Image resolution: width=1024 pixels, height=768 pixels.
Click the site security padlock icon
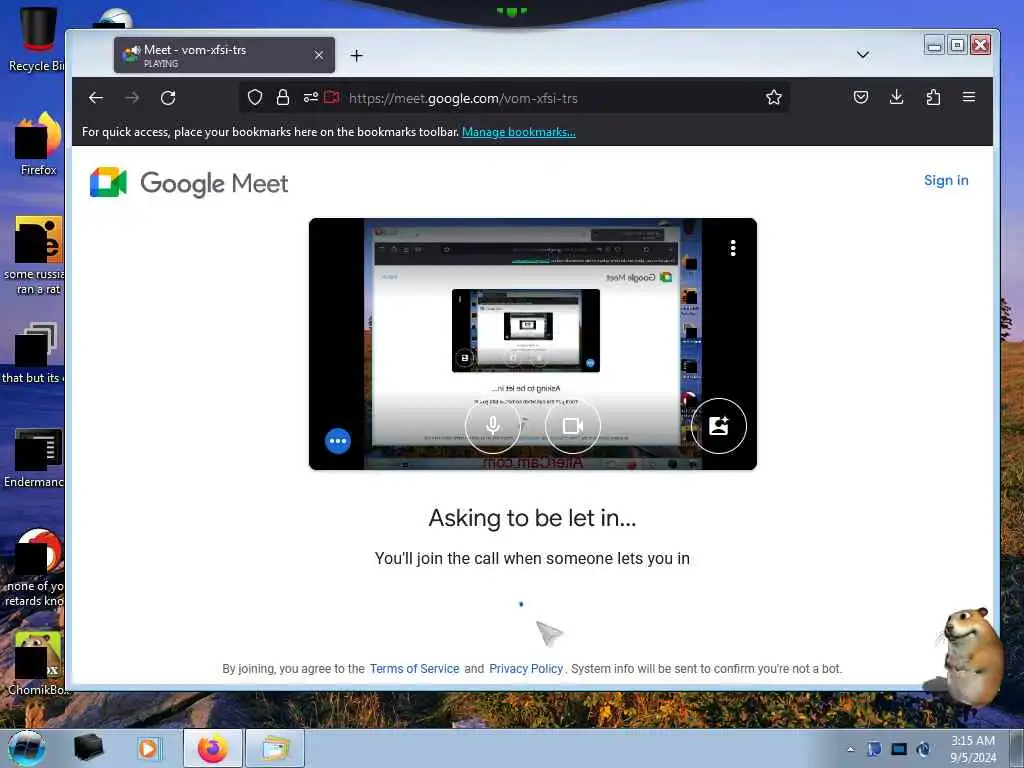283,98
